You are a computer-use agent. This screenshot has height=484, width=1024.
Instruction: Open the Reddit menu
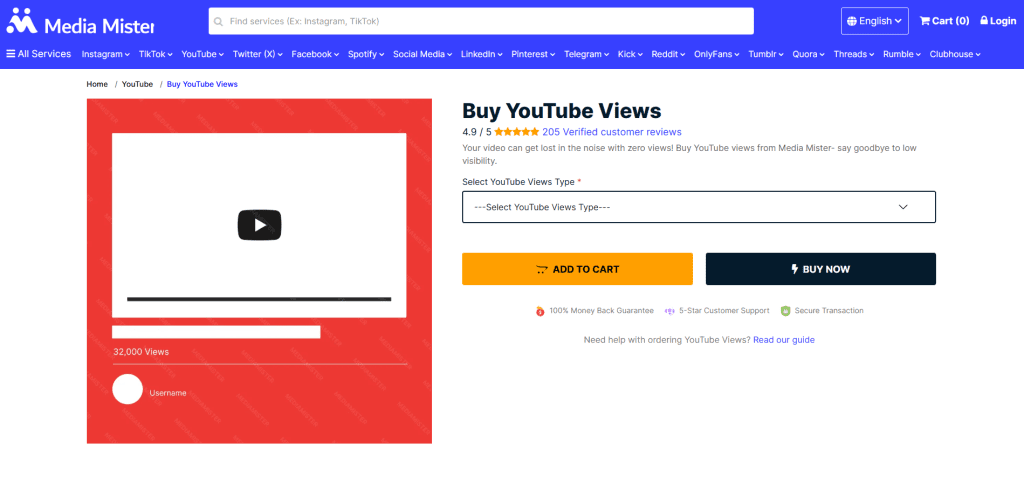[x=669, y=54]
